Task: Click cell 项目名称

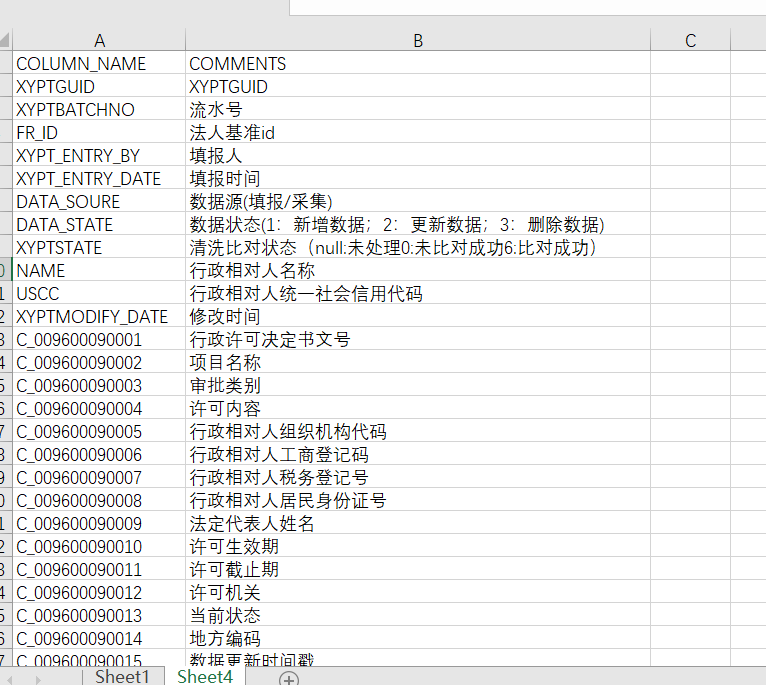Action: tap(418, 362)
